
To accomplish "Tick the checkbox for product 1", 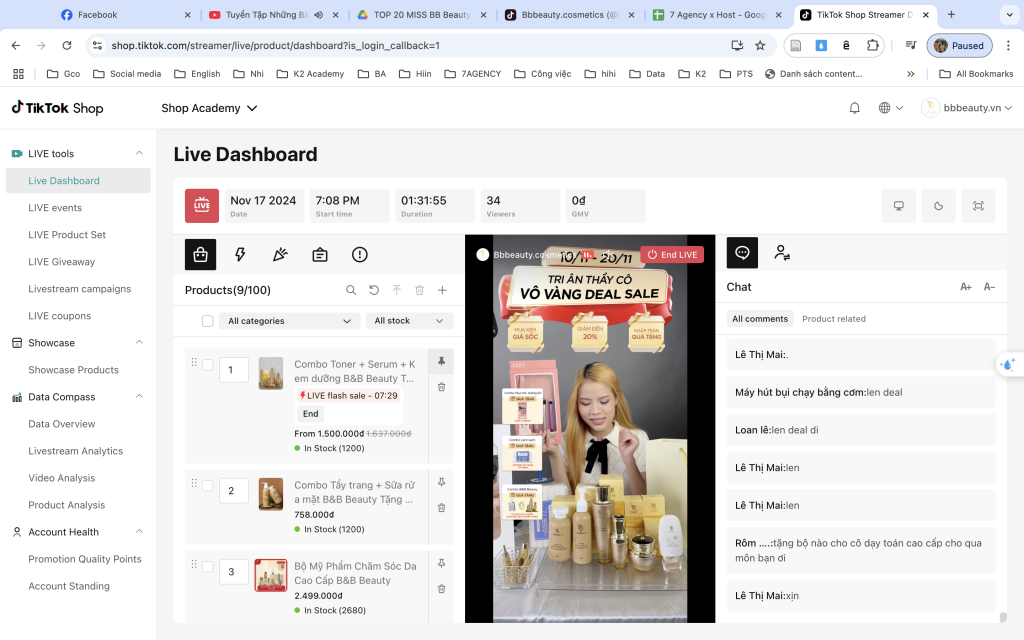I will (207, 365).
